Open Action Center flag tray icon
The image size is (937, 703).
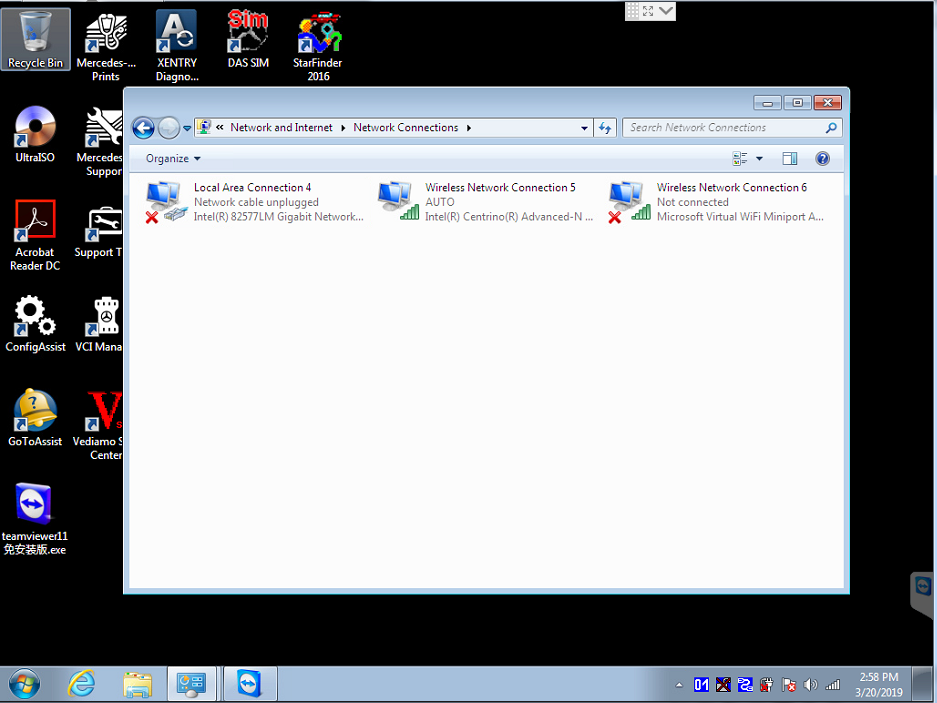tap(789, 685)
